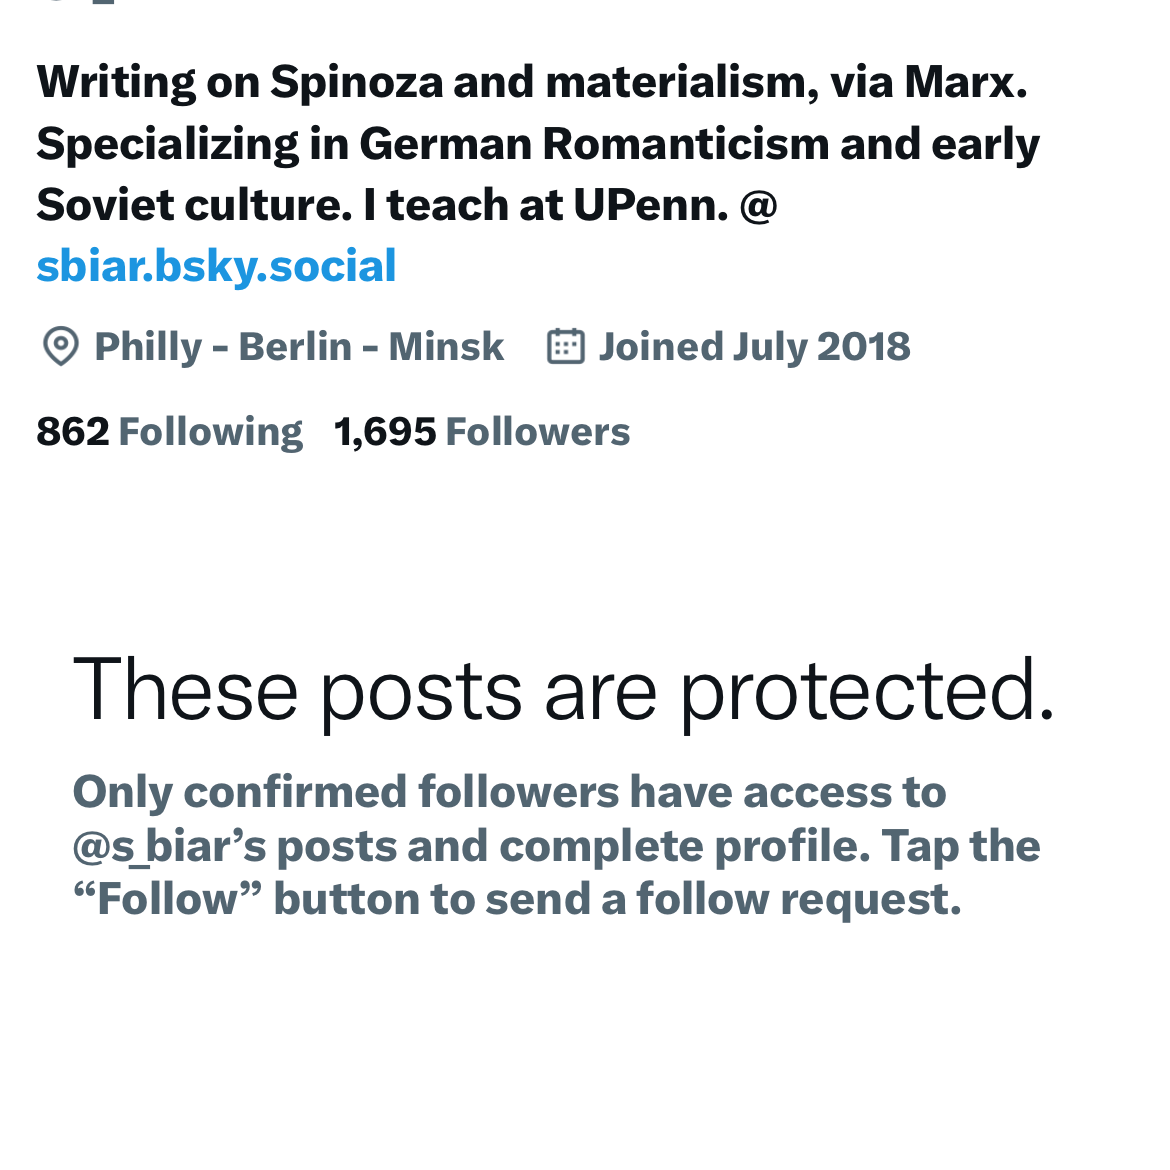
Task: Open the 862 Following list
Action: tap(169, 432)
